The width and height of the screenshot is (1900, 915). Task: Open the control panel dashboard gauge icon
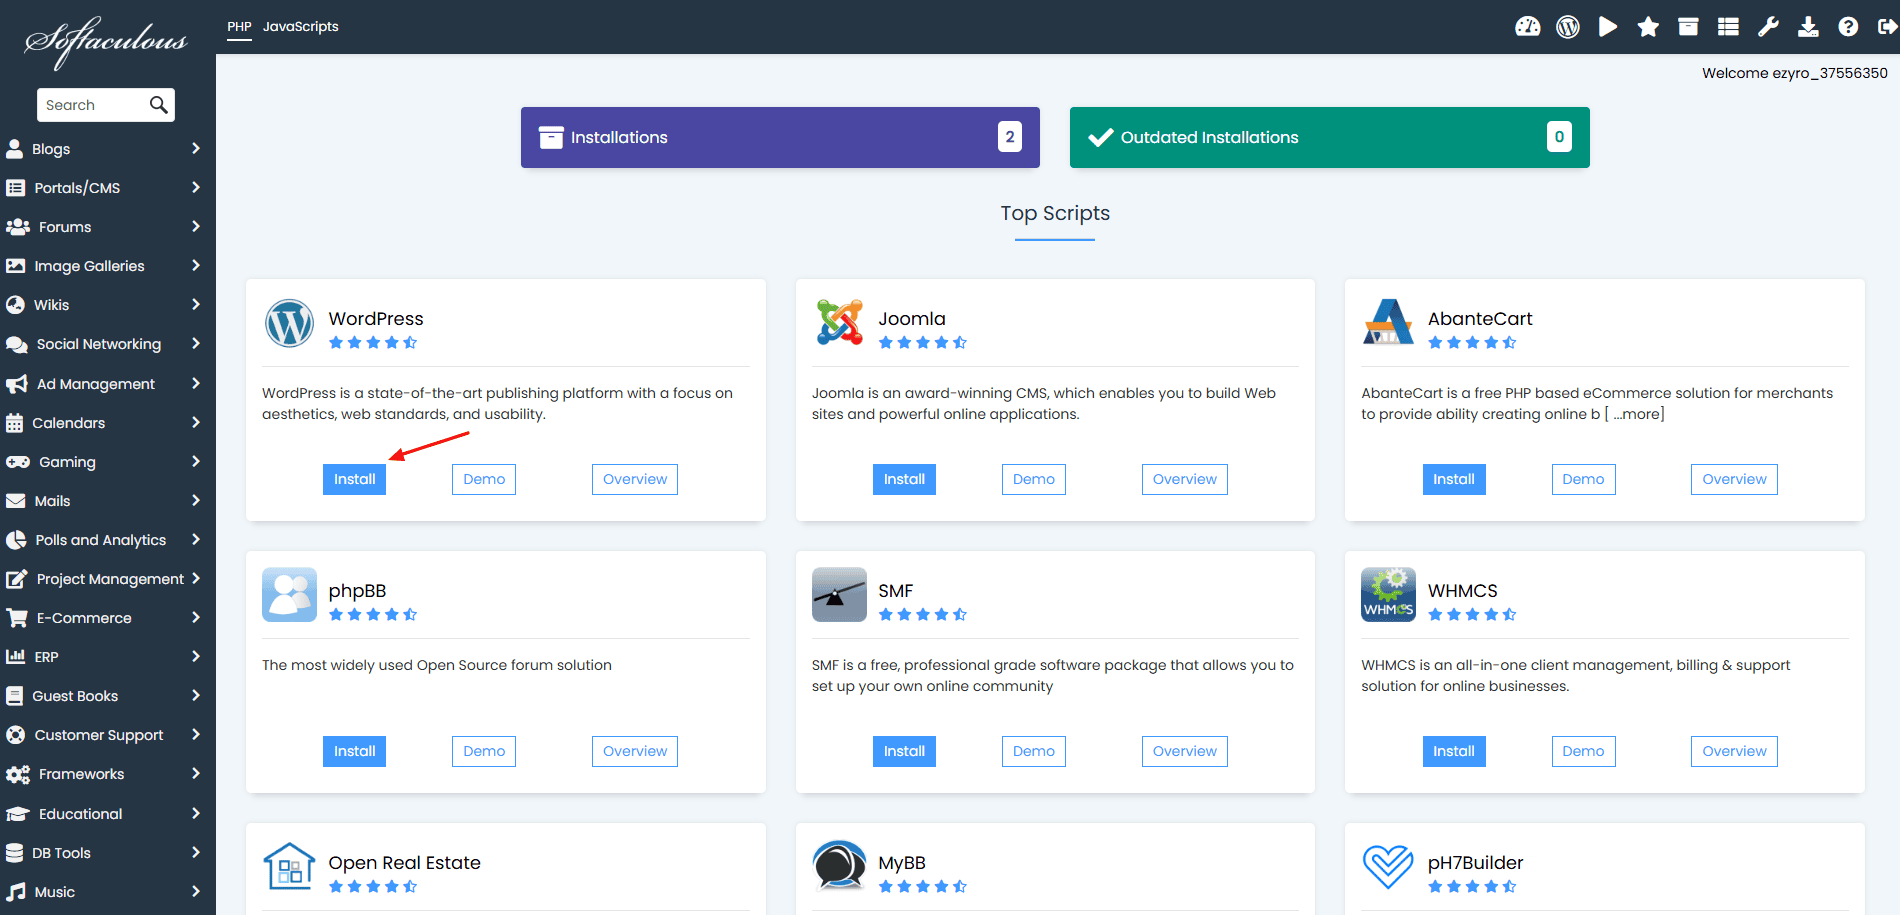[1527, 27]
